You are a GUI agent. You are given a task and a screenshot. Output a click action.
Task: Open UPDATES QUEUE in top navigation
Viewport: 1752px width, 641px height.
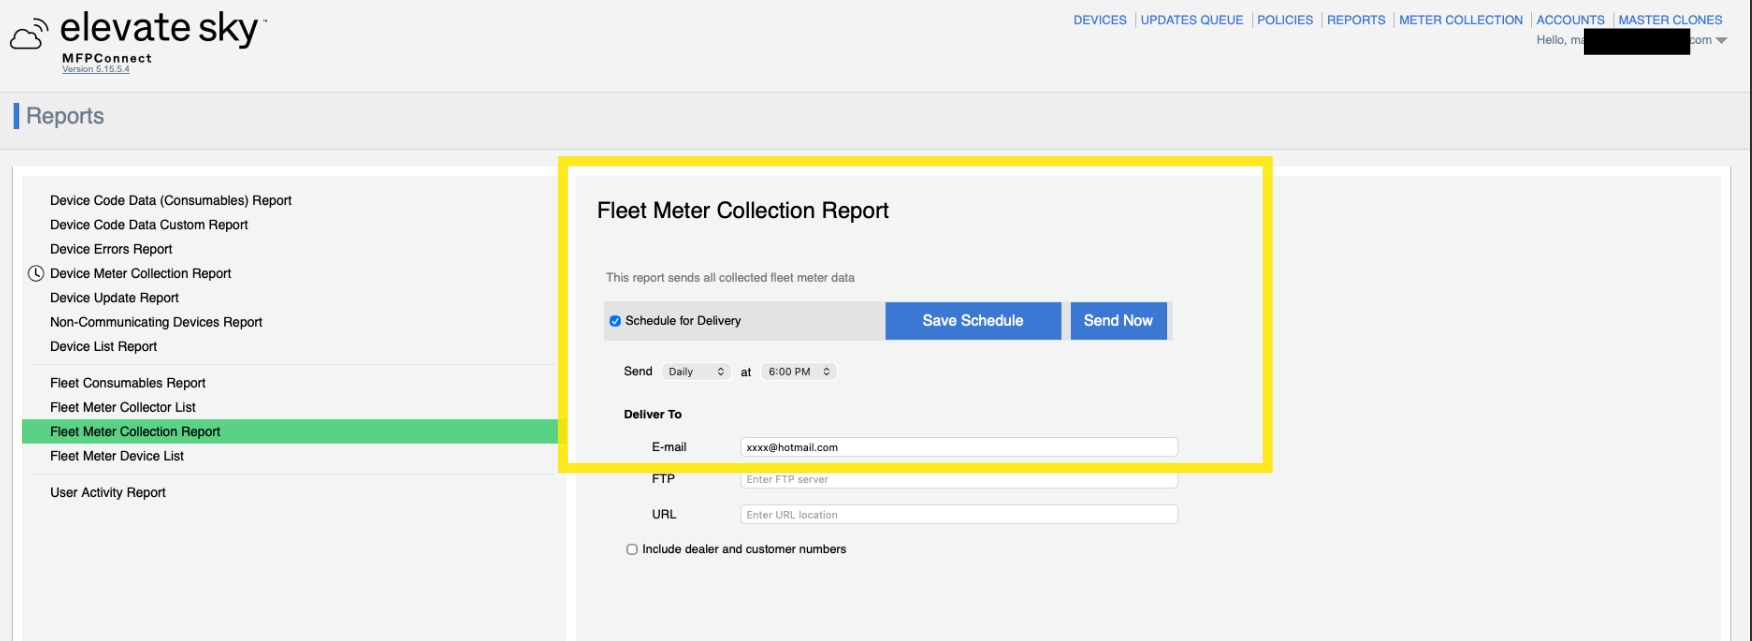[1192, 20]
